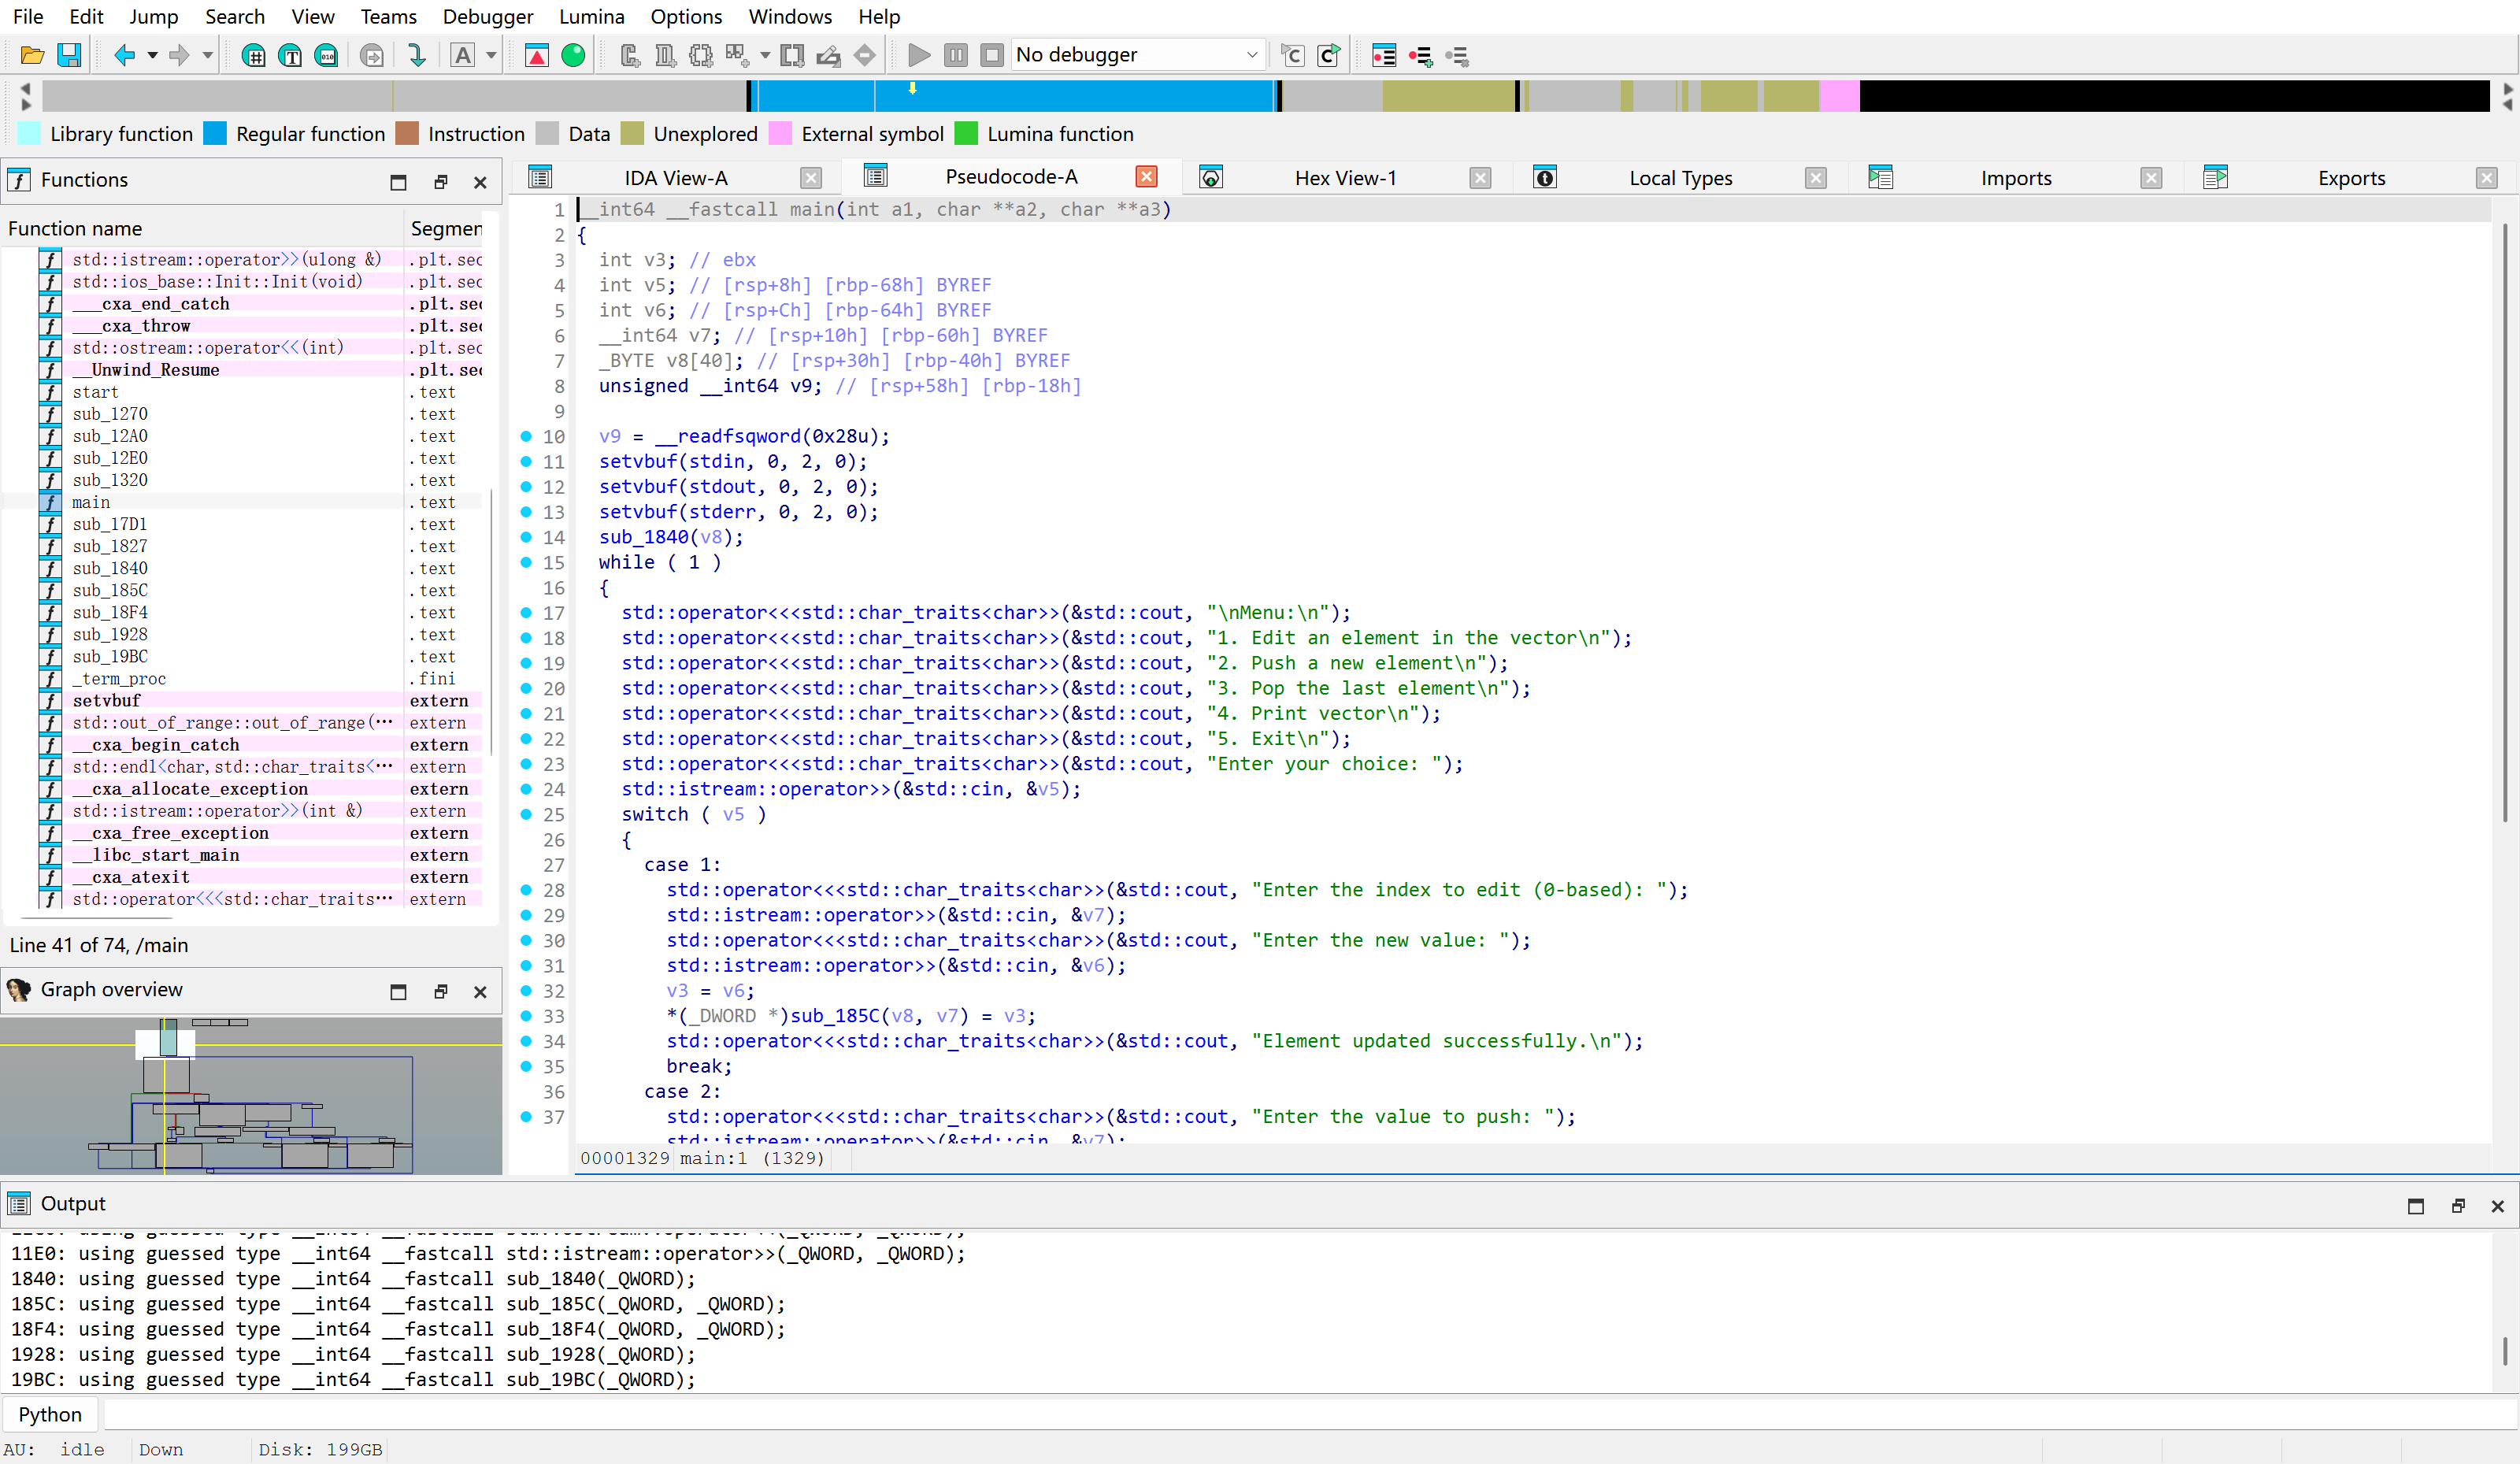Toggle breakpoint dot on line 14
This screenshot has width=2520, height=1464.
click(x=526, y=537)
